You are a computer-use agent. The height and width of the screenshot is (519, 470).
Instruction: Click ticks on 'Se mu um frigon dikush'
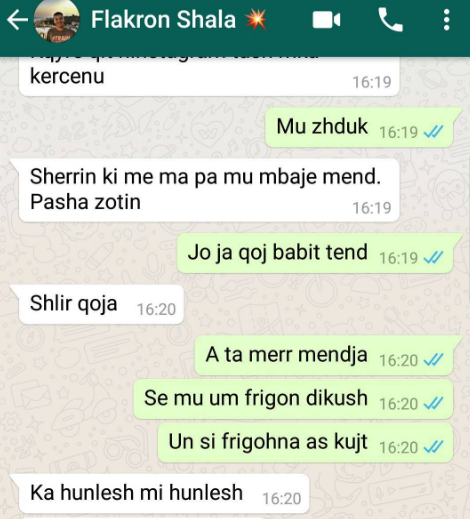pos(433,404)
